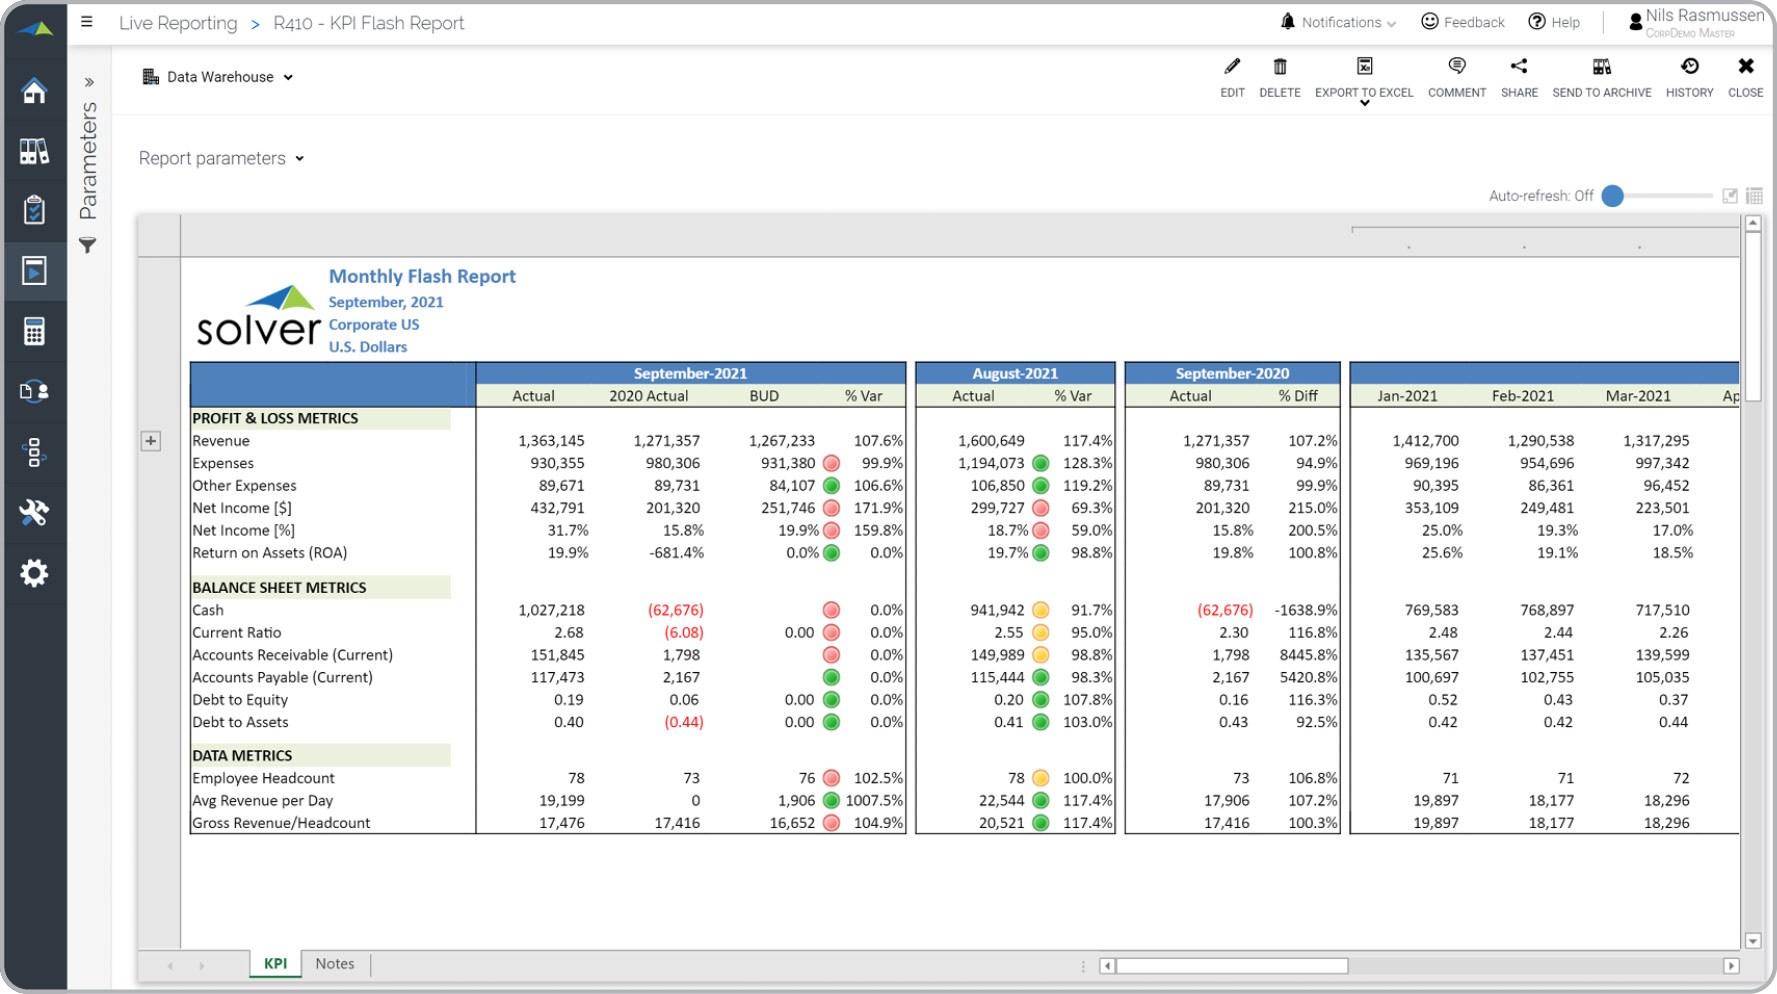The width and height of the screenshot is (1777, 994).
Task: Expand the Data Warehouse dropdown
Action: [219, 77]
